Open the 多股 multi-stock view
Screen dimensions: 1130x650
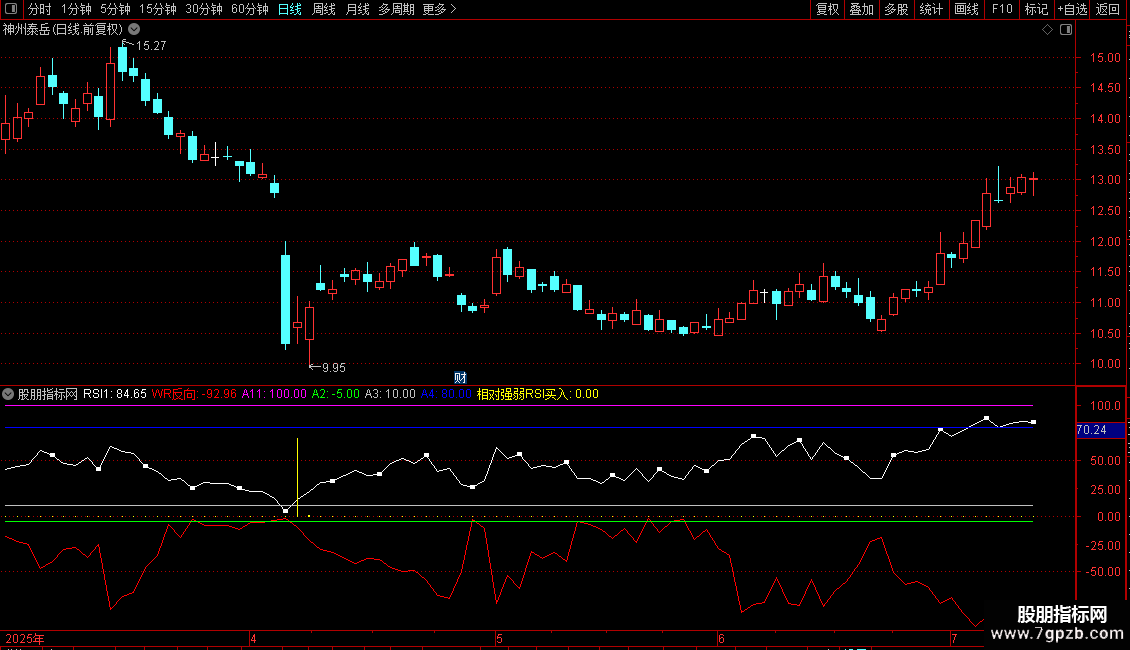[896, 9]
